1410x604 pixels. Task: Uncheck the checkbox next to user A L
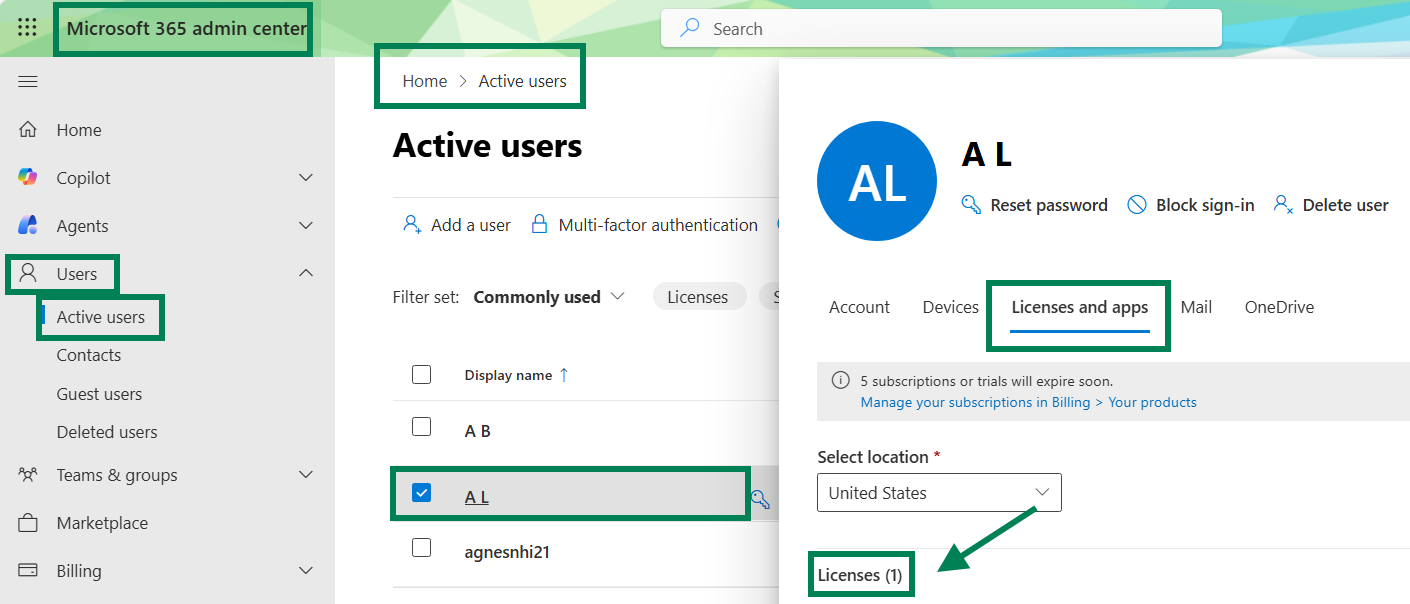(421, 493)
